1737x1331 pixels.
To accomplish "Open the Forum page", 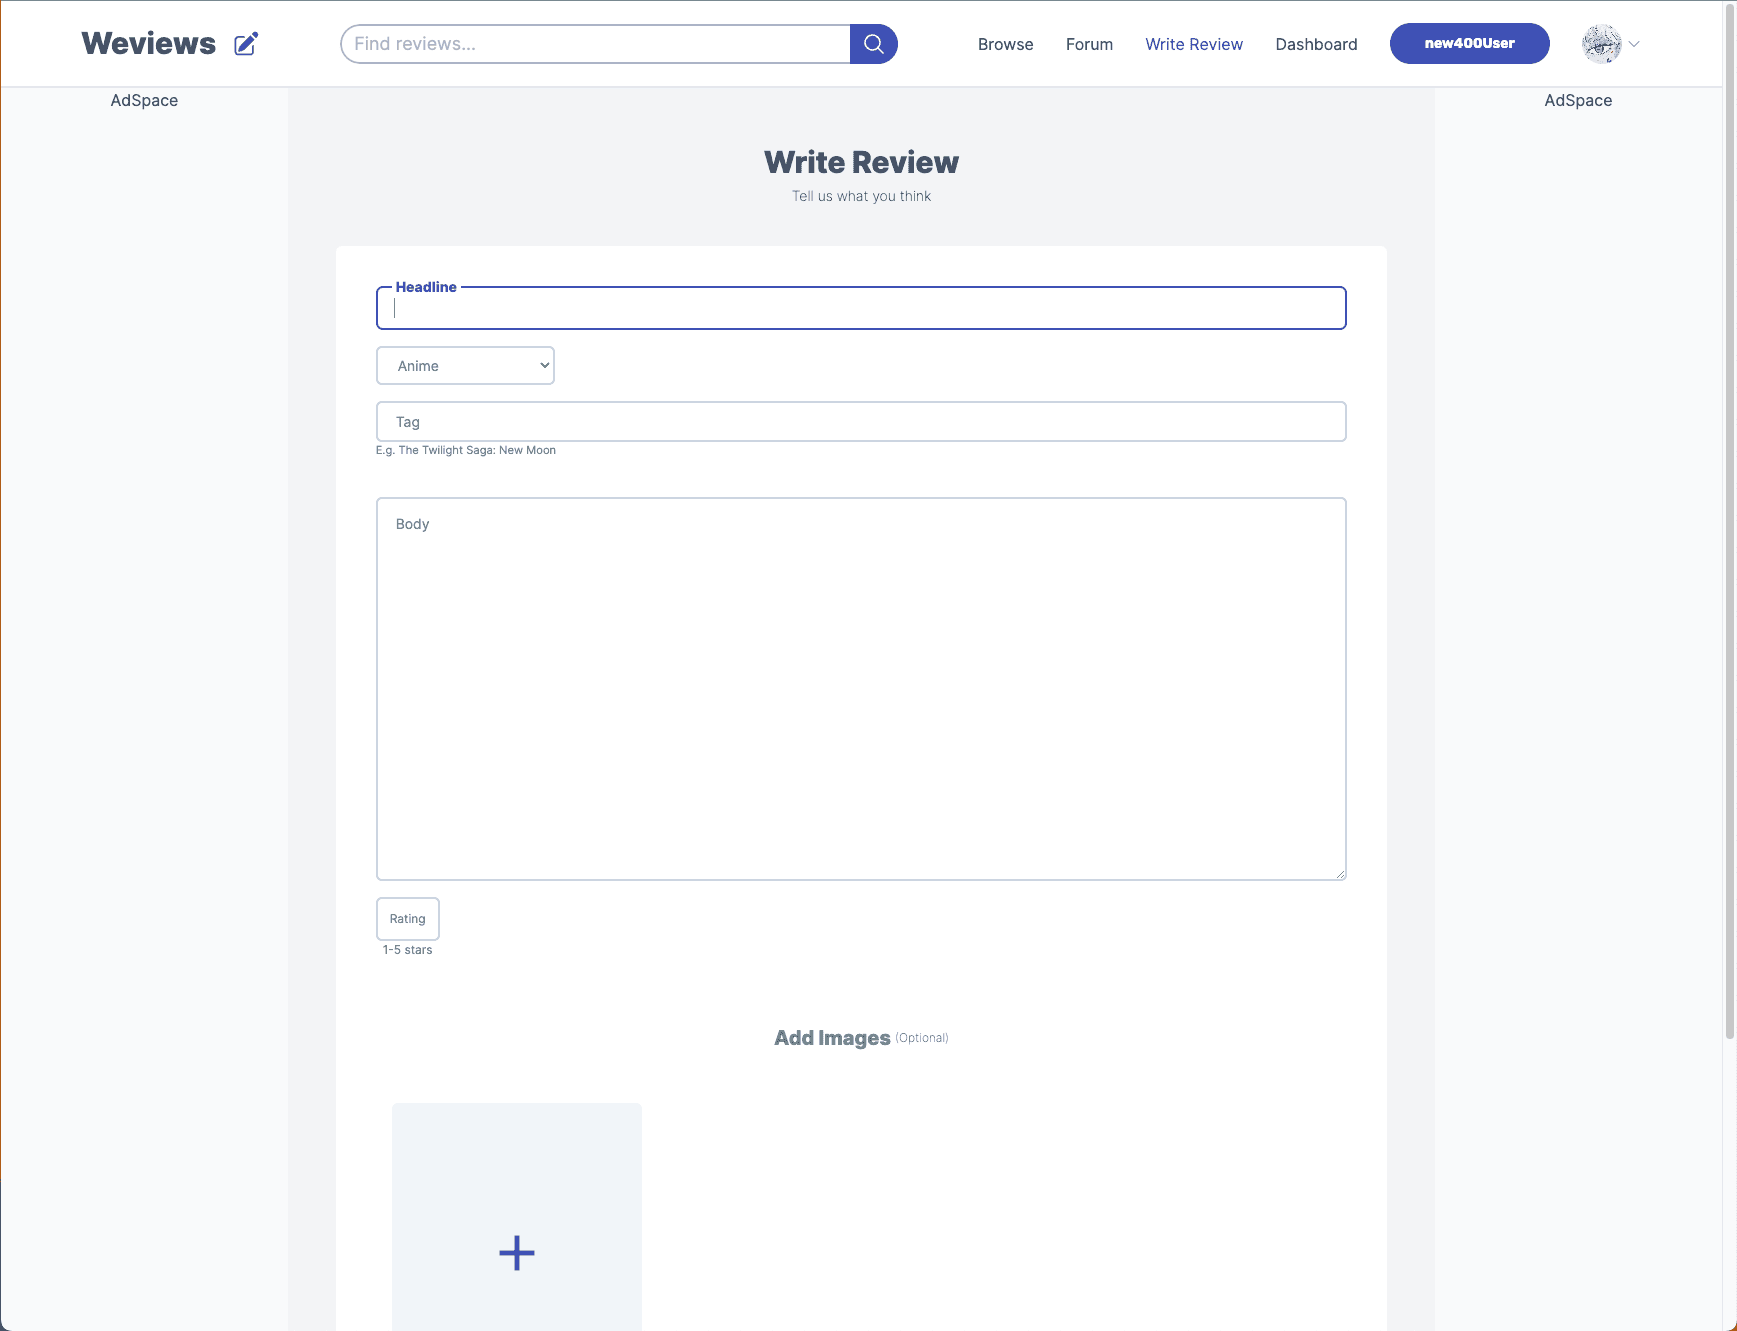I will [1089, 44].
